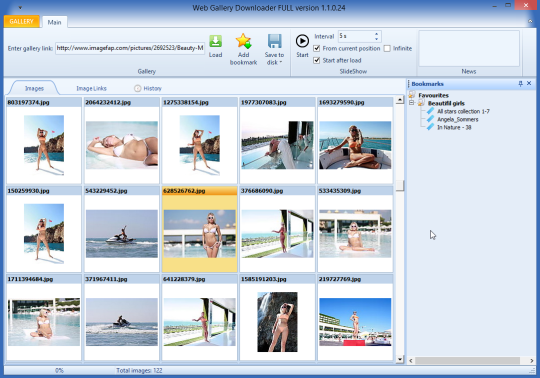Click the 0% progress indicator
Image resolution: width=540 pixels, height=378 pixels.
(59, 370)
